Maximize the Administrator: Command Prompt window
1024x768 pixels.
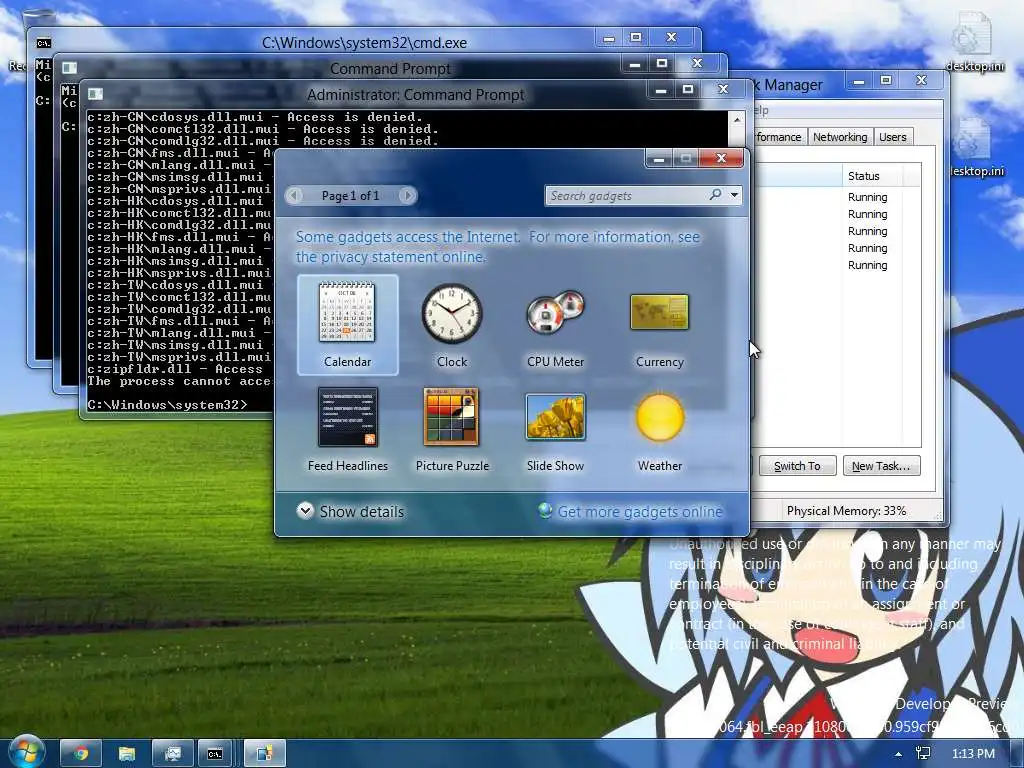click(688, 89)
